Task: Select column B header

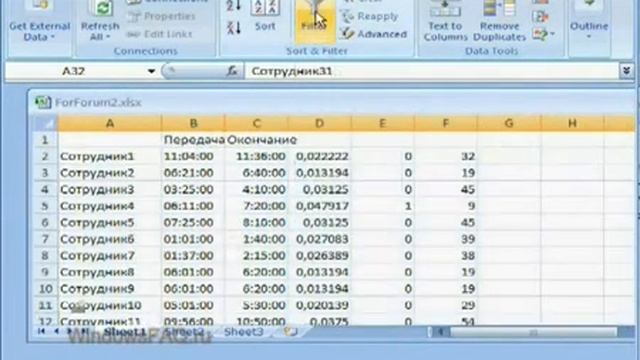Action: click(193, 123)
